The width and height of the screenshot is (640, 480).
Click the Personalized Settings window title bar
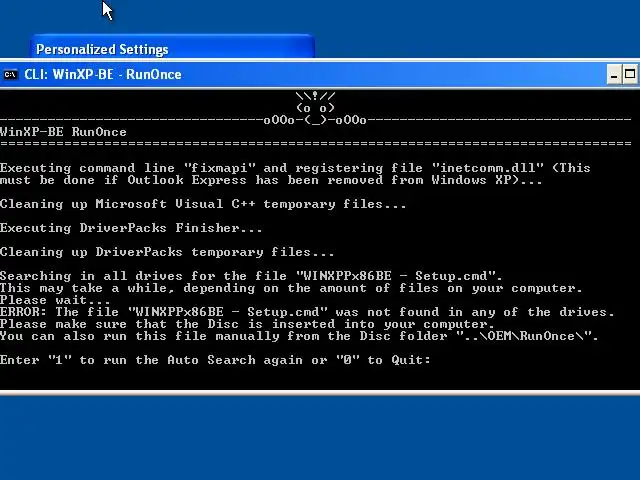tap(172, 48)
